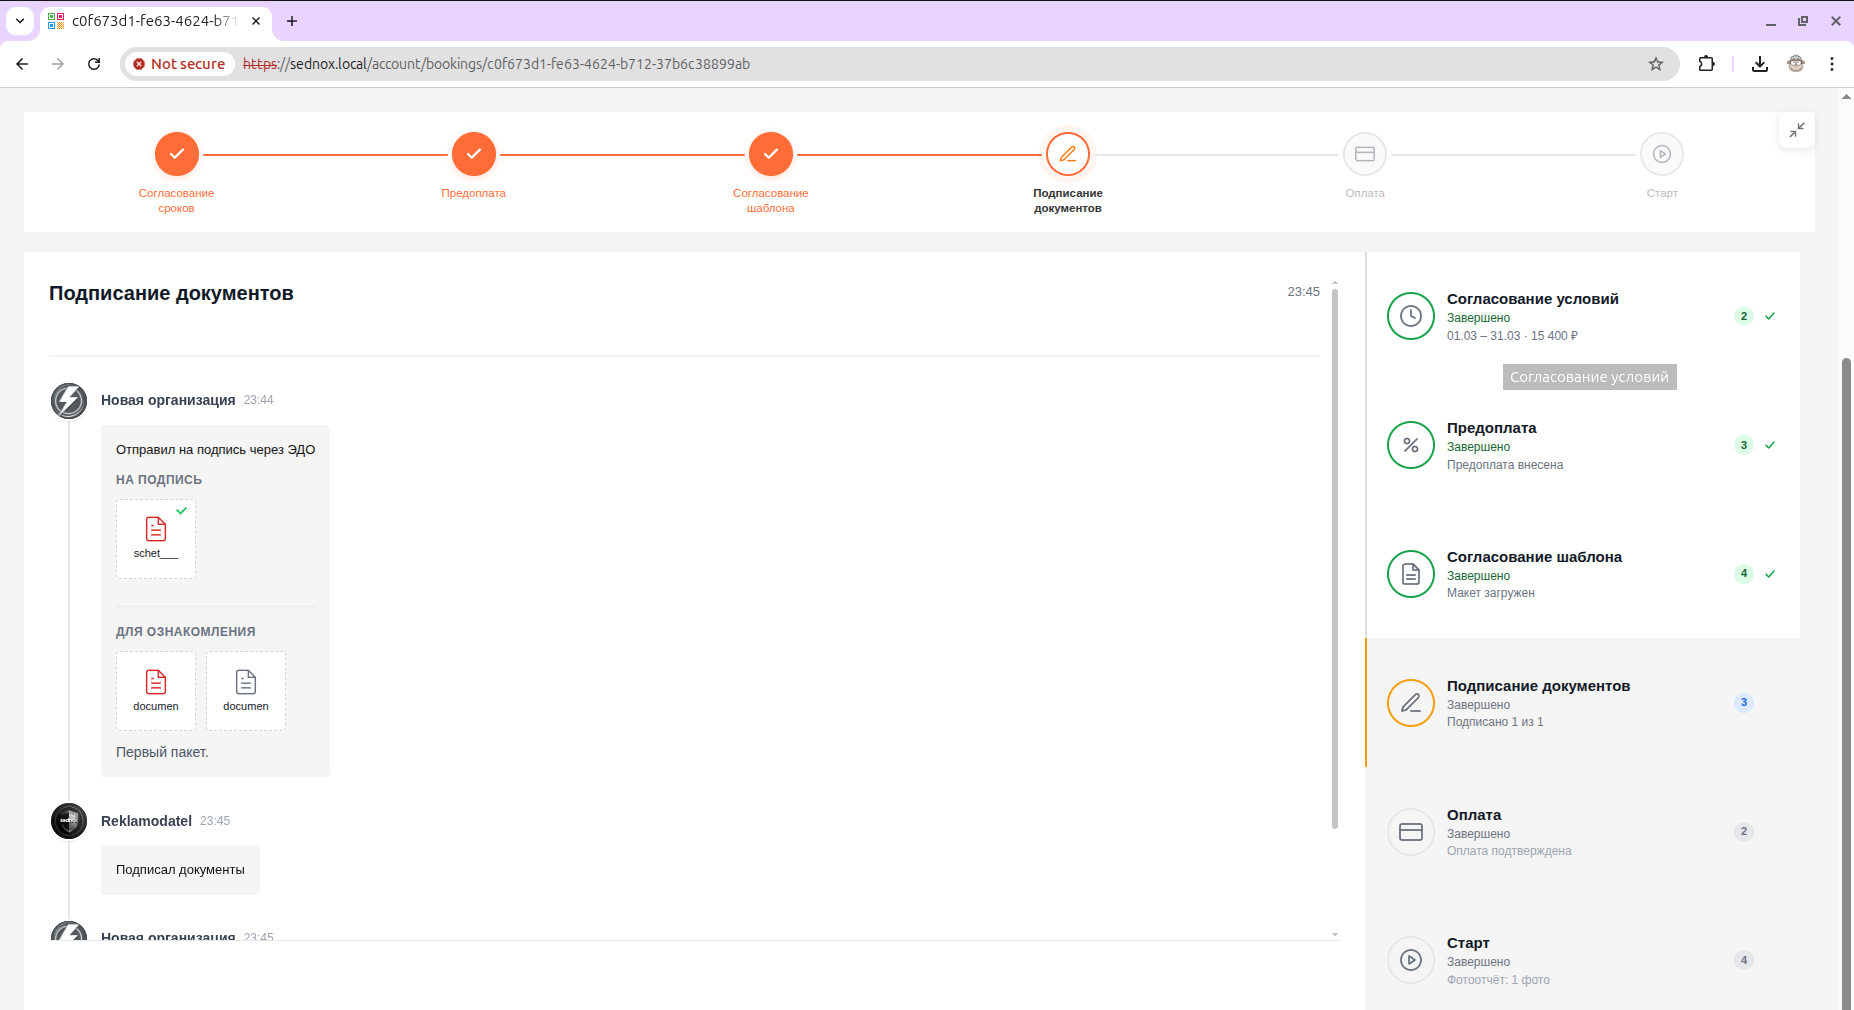Screen dimensions: 1854x1010
Task: Click the Отправил на подпись через ЭДО message text
Action: (215, 450)
